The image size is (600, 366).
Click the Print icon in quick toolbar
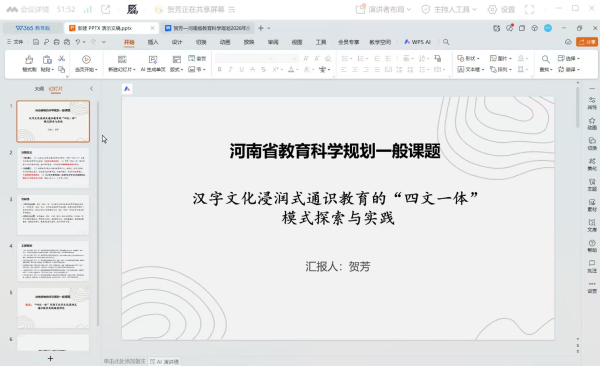[56, 42]
